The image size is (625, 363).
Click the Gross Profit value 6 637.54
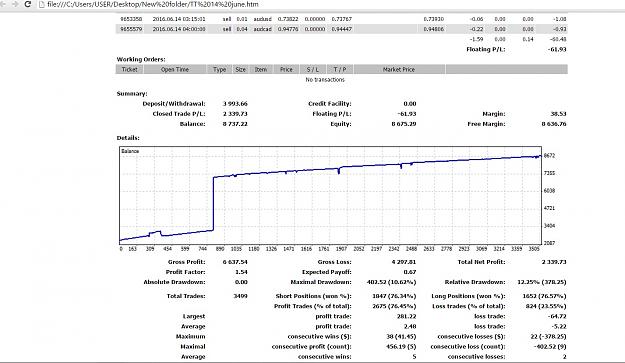pyautogui.click(x=235, y=262)
